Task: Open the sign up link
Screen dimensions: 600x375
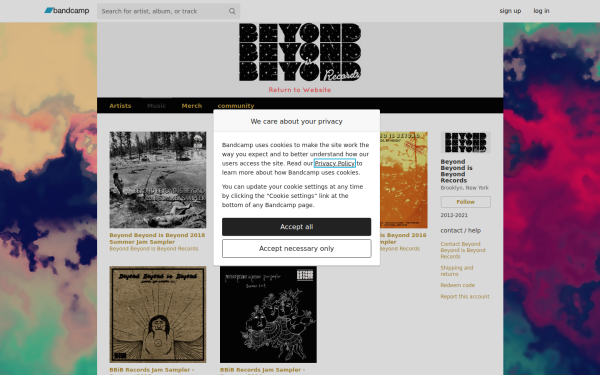Action: 510,11
